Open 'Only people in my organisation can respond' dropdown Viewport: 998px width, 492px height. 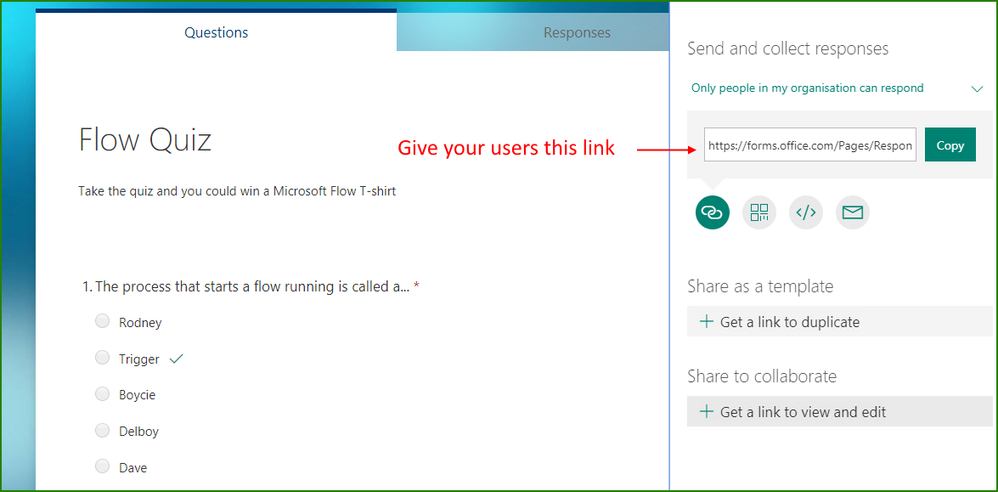pos(838,88)
